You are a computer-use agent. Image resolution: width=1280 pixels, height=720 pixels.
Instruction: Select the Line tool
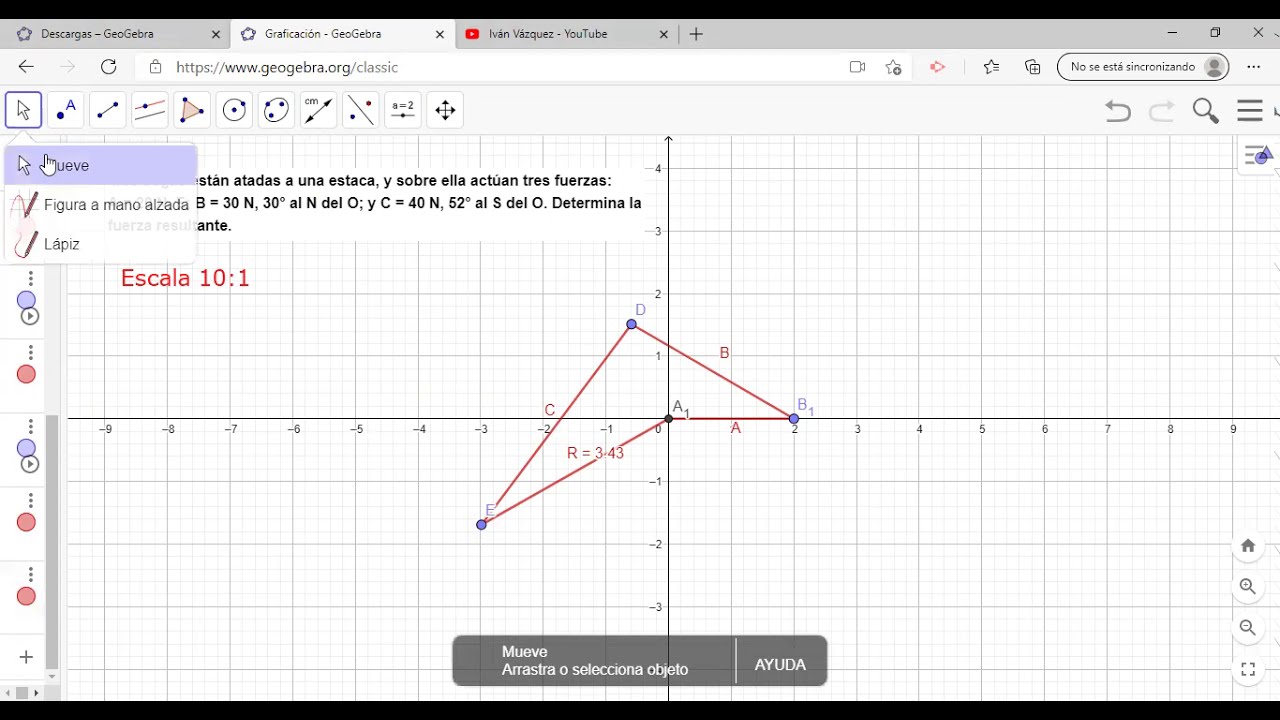point(108,110)
